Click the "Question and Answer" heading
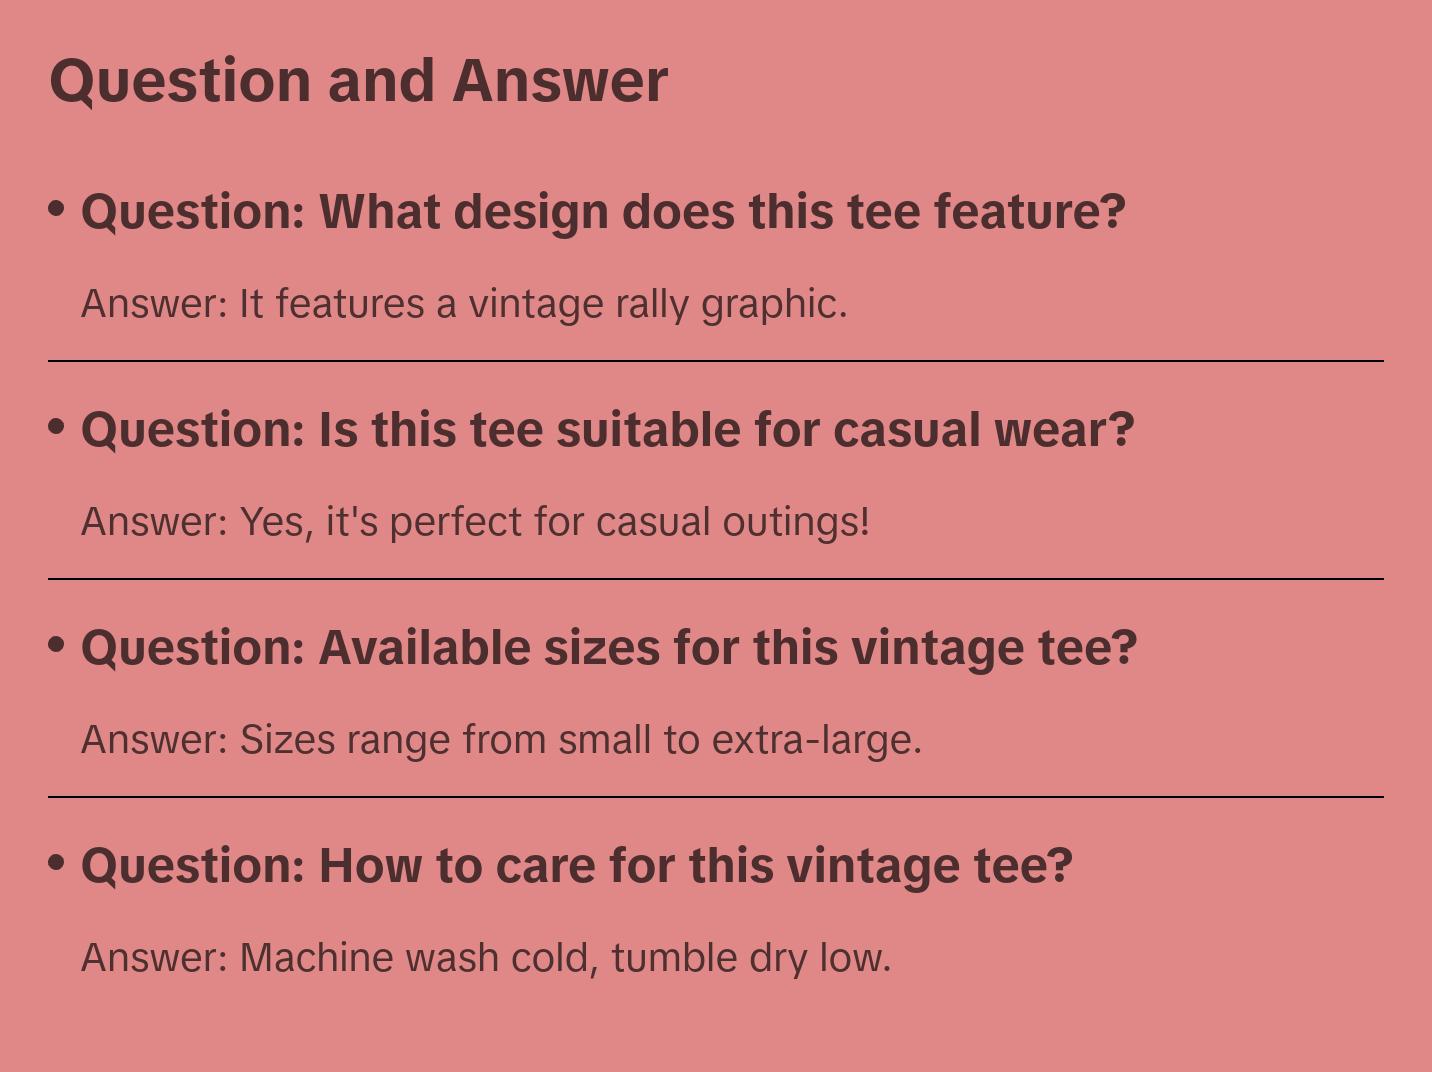Viewport: 1432px width, 1072px height. tap(358, 81)
